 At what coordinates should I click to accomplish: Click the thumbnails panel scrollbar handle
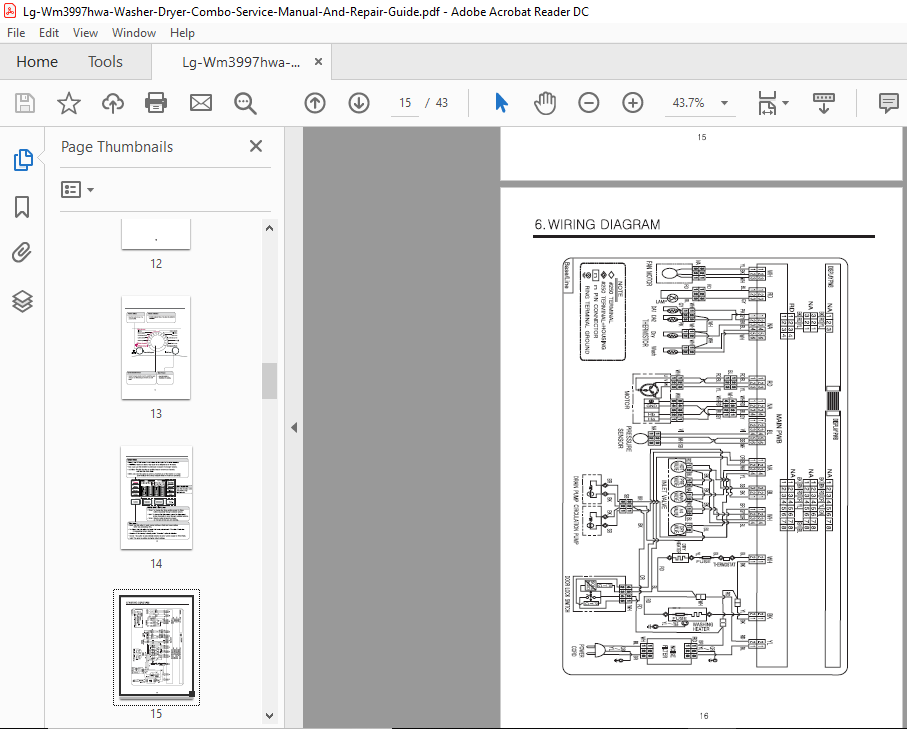(269, 381)
